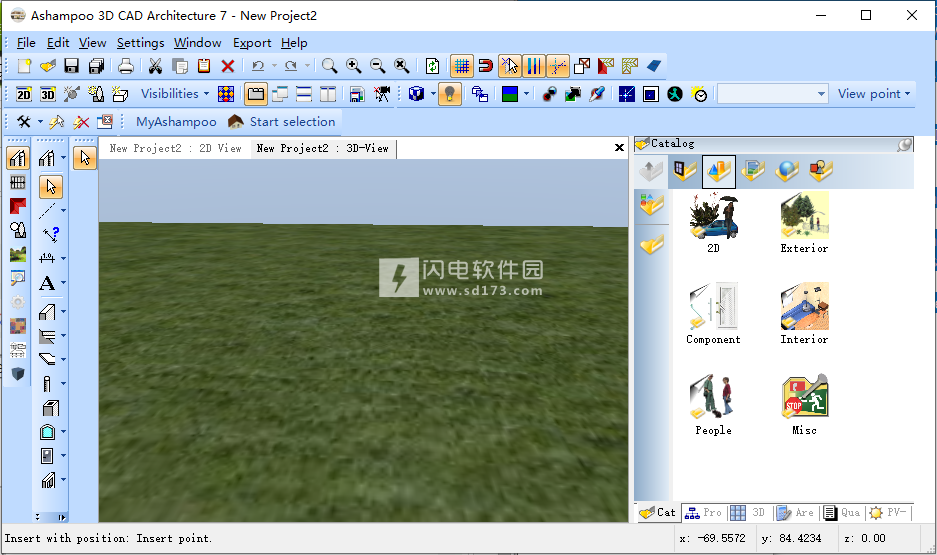937x555 pixels.
Task: Click the Open project folder icon
Action: pos(48,66)
